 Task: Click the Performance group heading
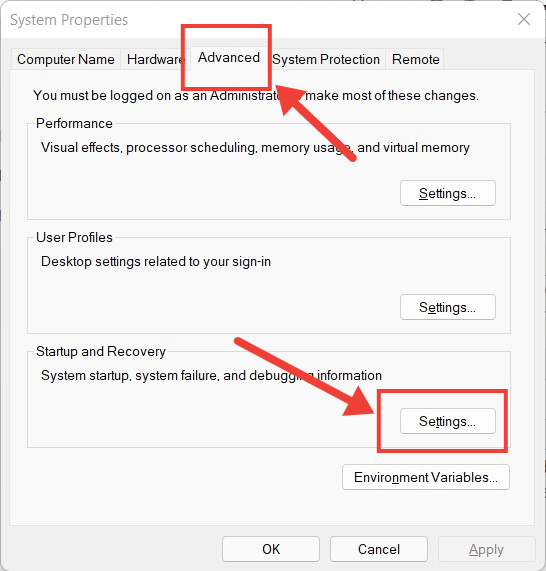pos(74,123)
